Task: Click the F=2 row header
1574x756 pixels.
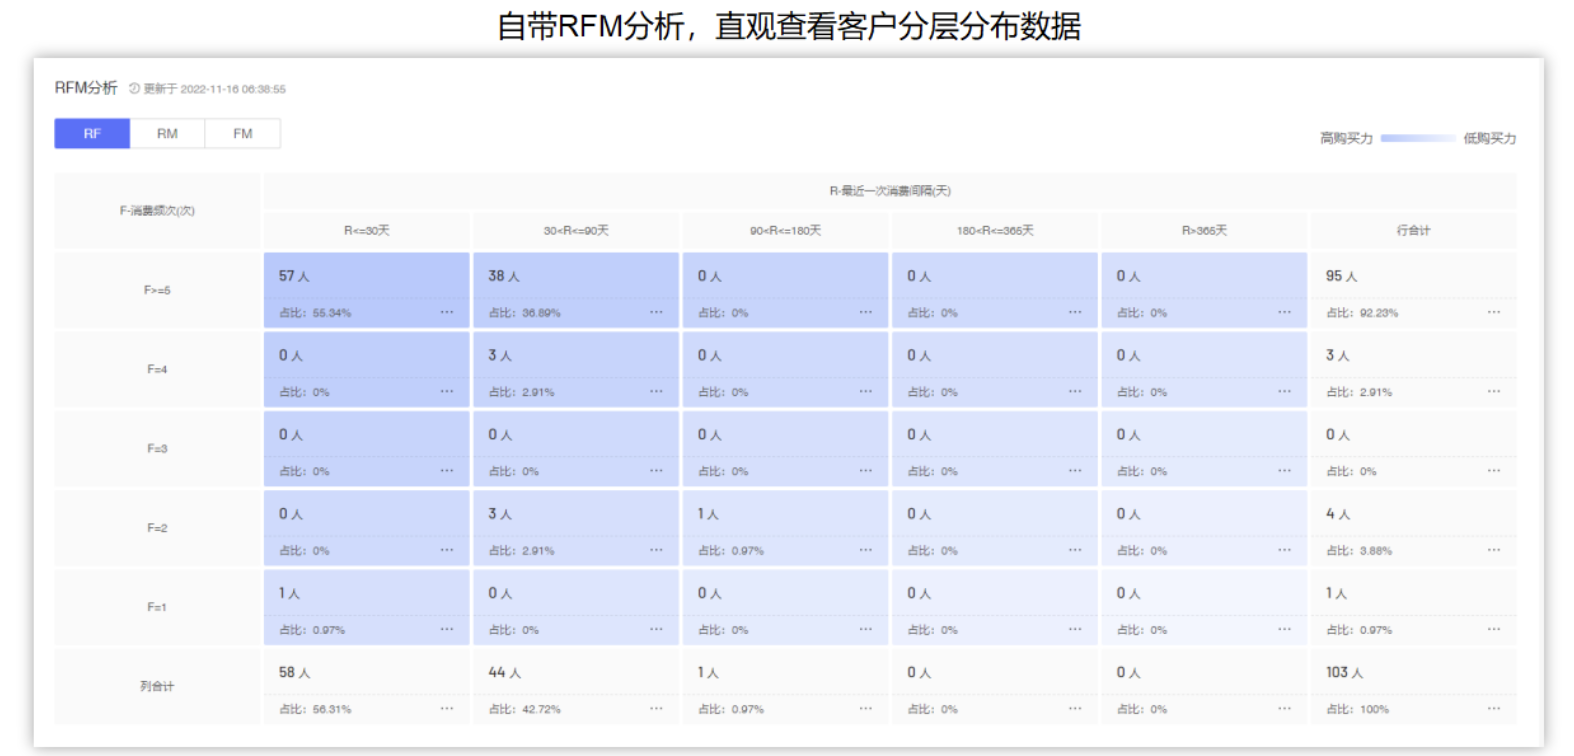Action: tap(157, 528)
